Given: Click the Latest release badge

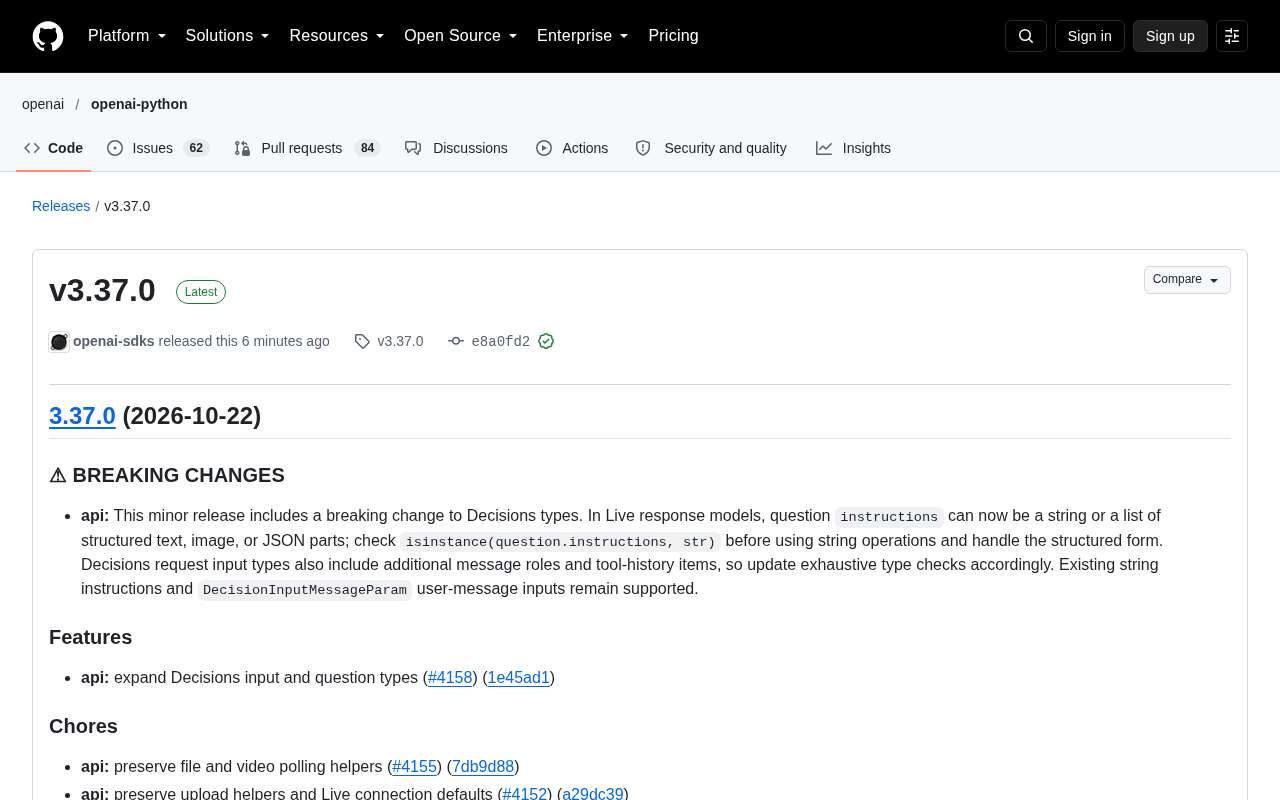Looking at the screenshot, I should pos(201,292).
